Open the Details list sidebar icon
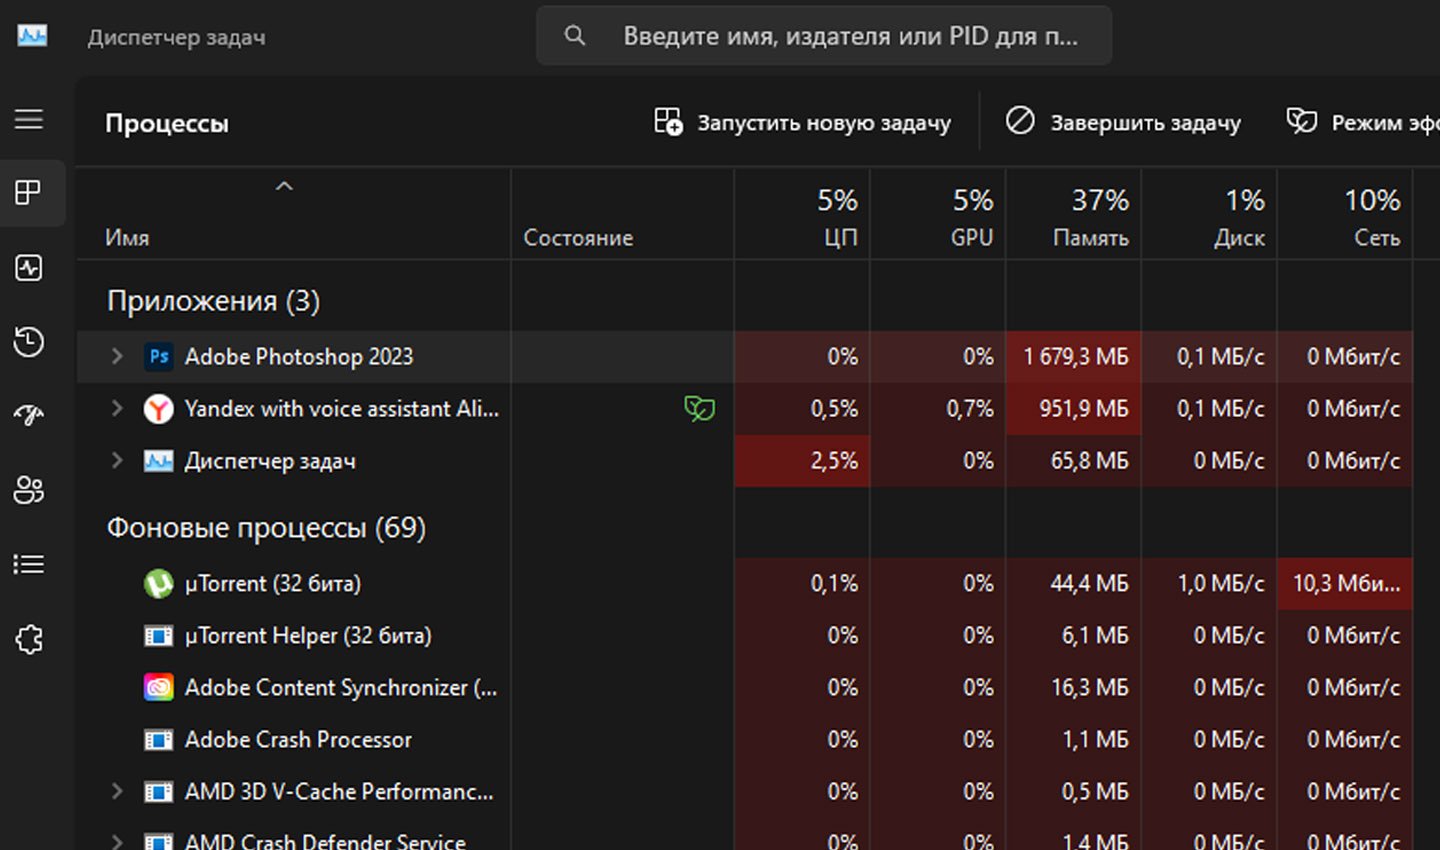1440x850 pixels. tap(29, 565)
